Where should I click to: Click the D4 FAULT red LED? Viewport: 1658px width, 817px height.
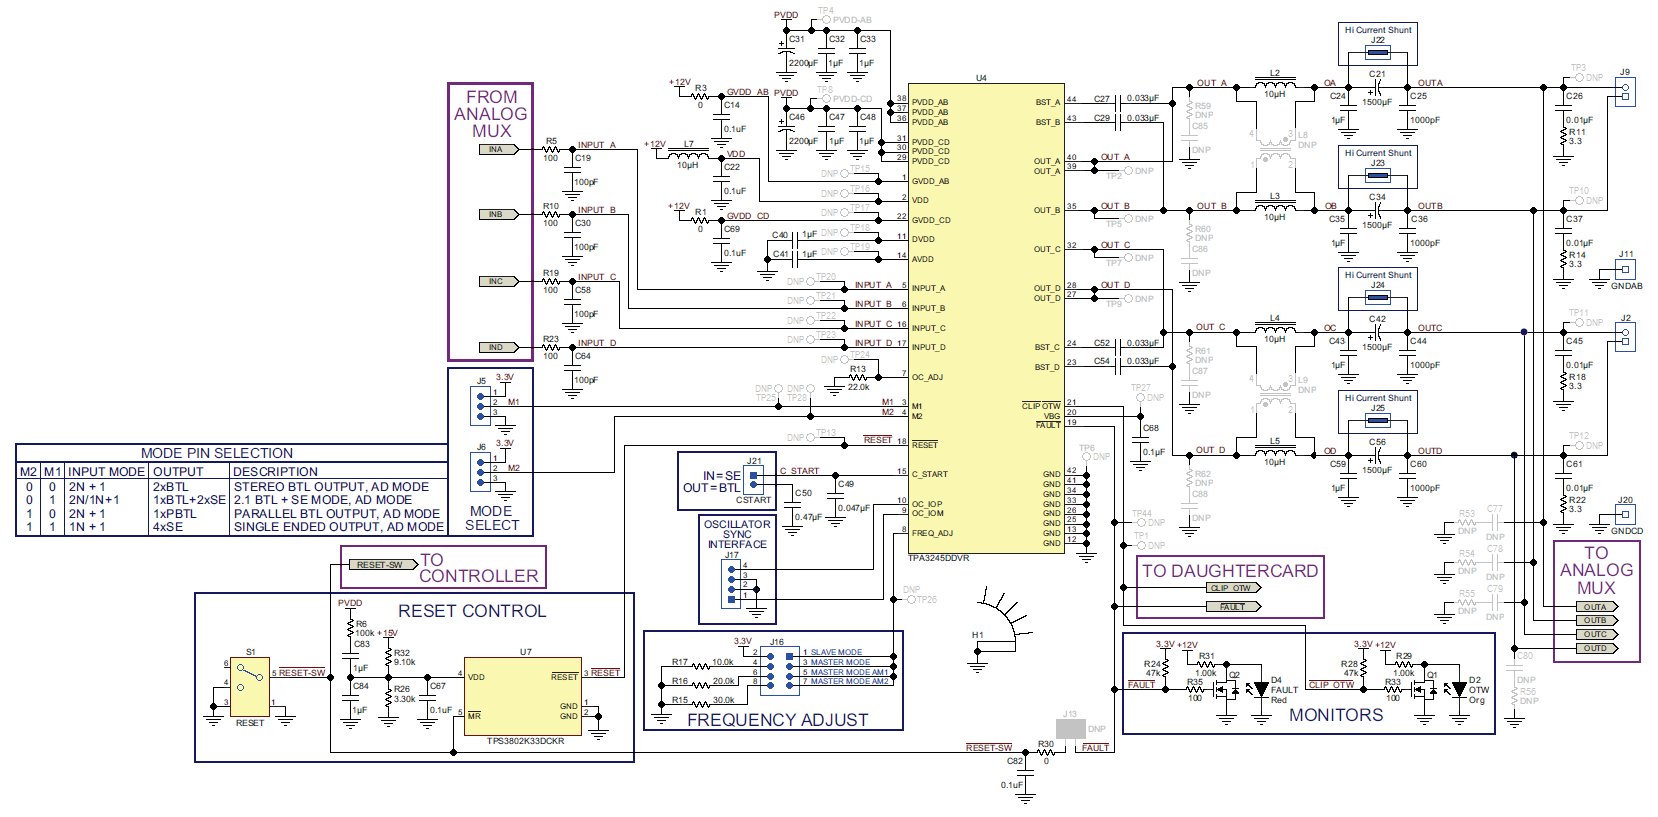pyautogui.click(x=1261, y=689)
